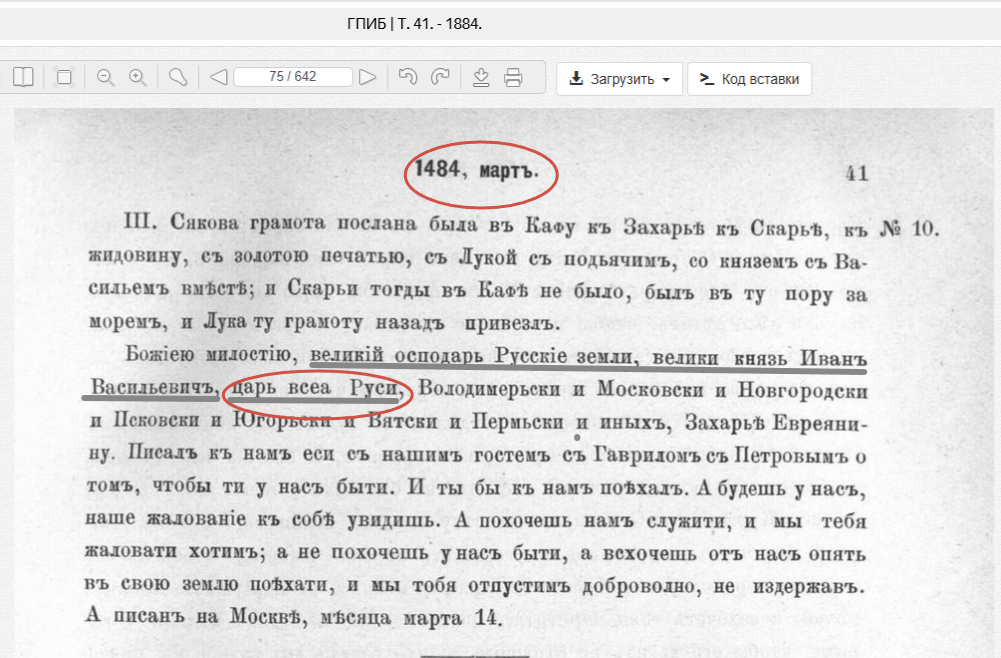Click margin note № 10

pyautogui.click(x=910, y=228)
